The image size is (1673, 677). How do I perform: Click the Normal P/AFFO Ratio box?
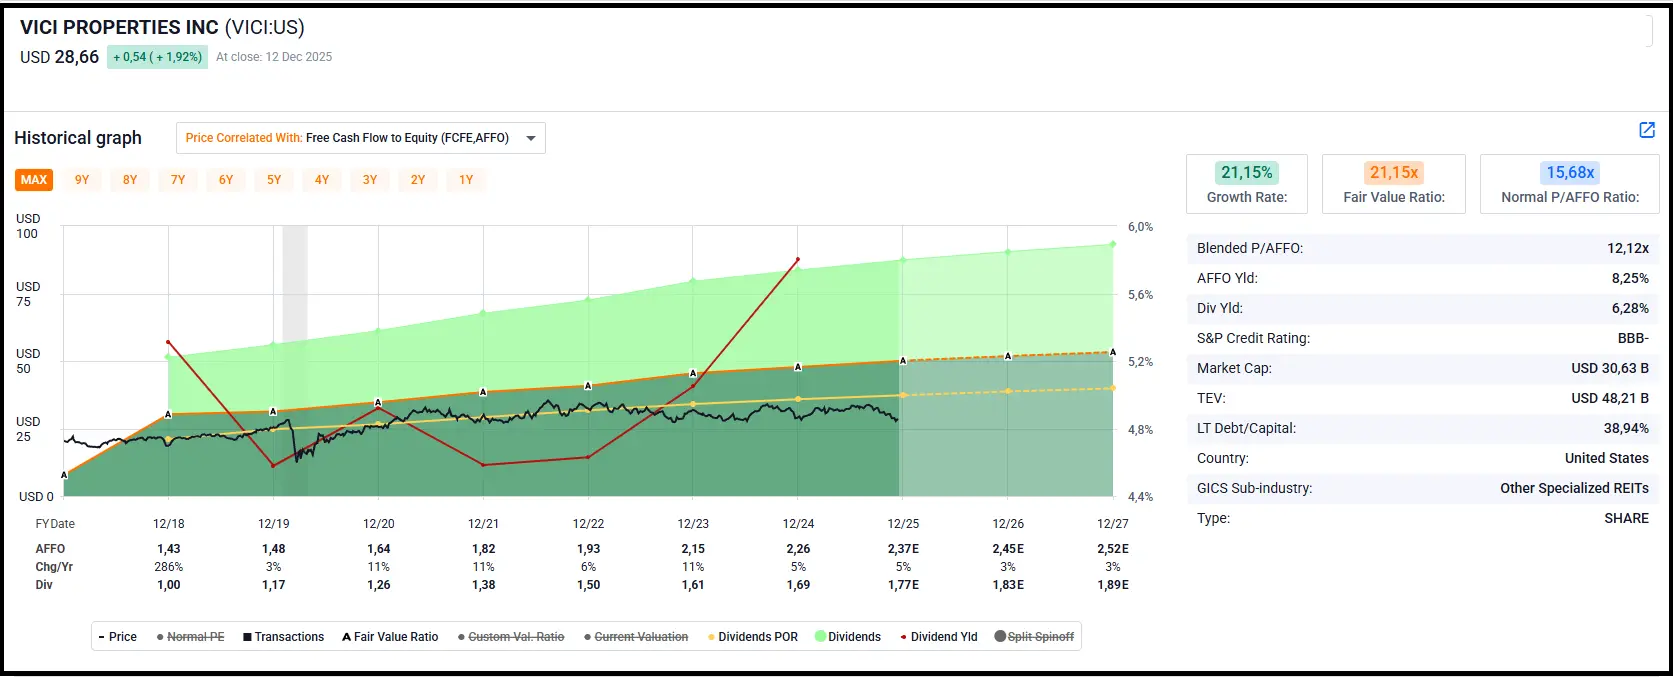pos(1569,183)
